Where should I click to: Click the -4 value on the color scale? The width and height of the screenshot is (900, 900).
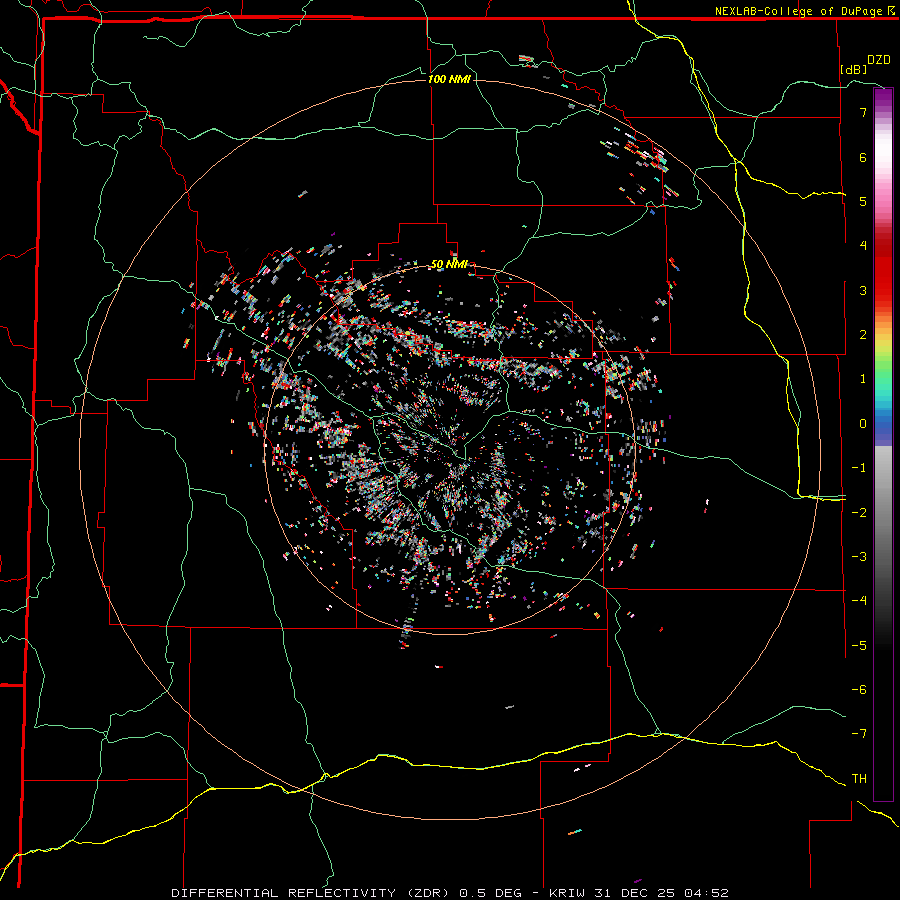click(x=859, y=600)
